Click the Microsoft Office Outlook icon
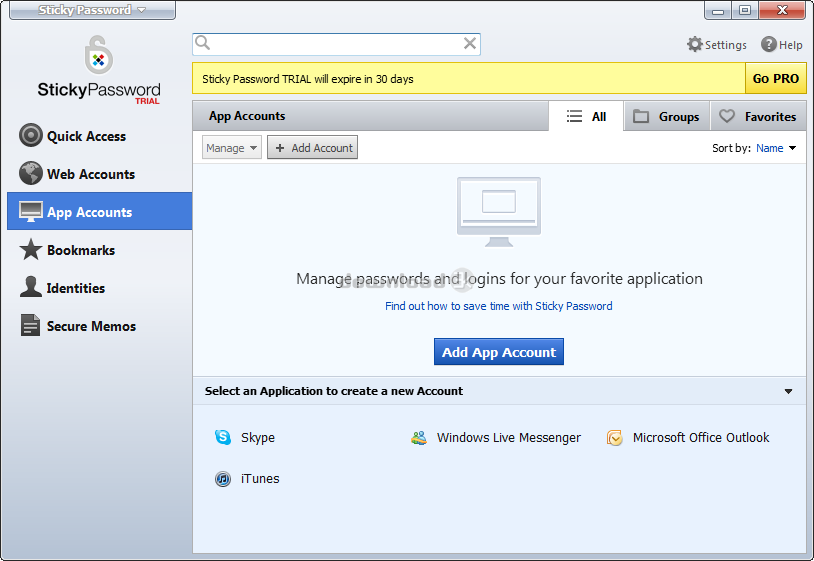814x561 pixels. (x=615, y=437)
